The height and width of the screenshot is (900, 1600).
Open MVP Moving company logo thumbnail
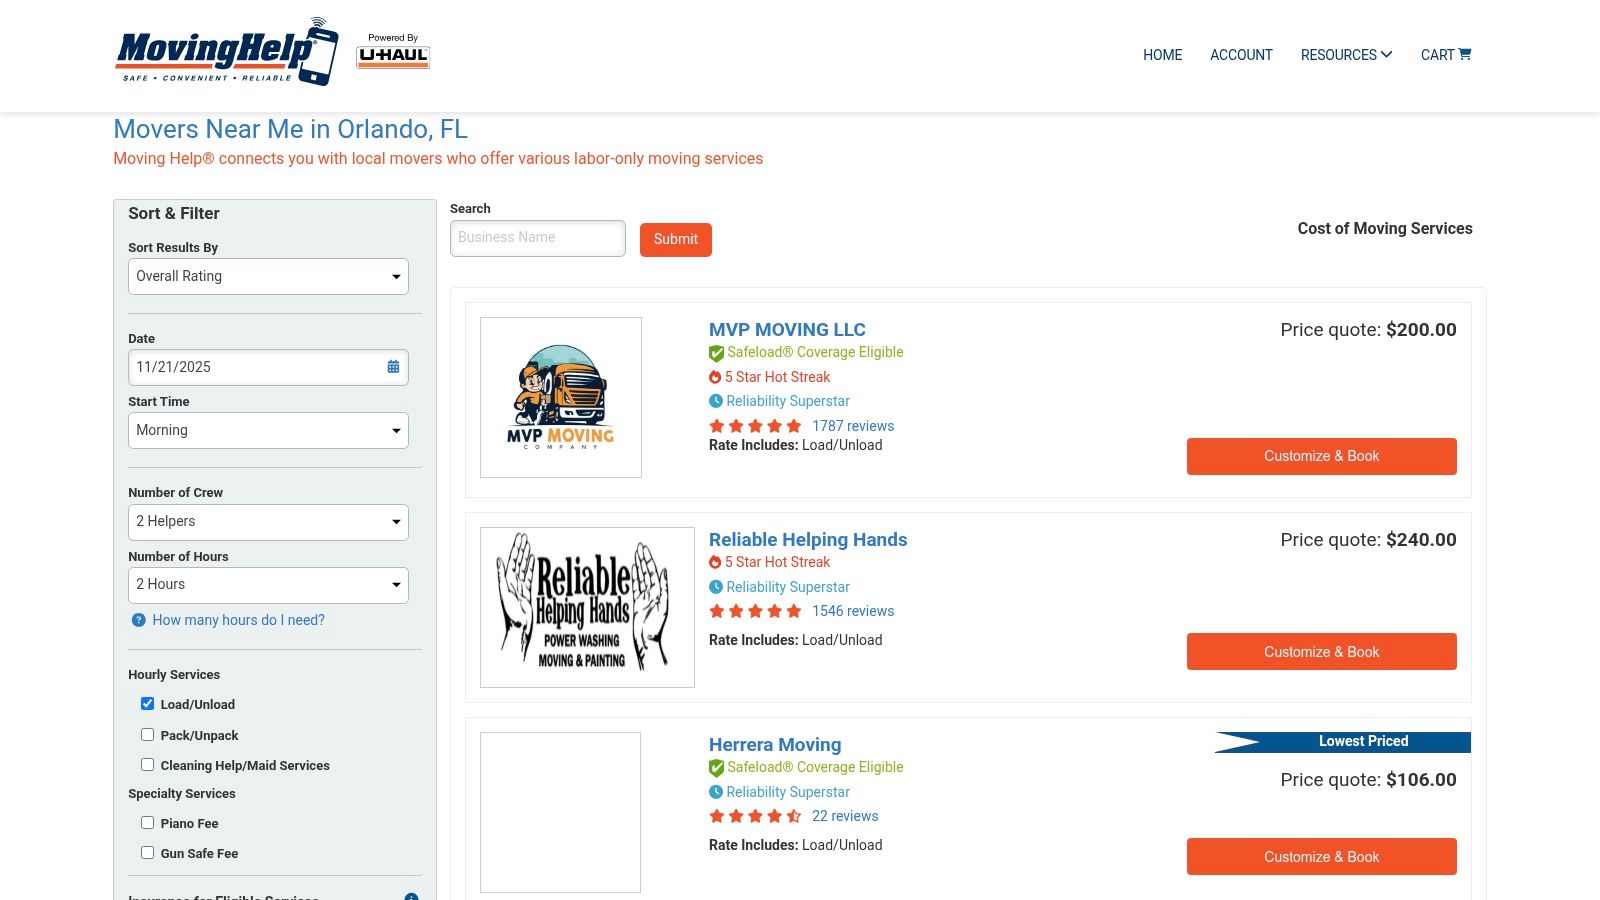click(561, 397)
